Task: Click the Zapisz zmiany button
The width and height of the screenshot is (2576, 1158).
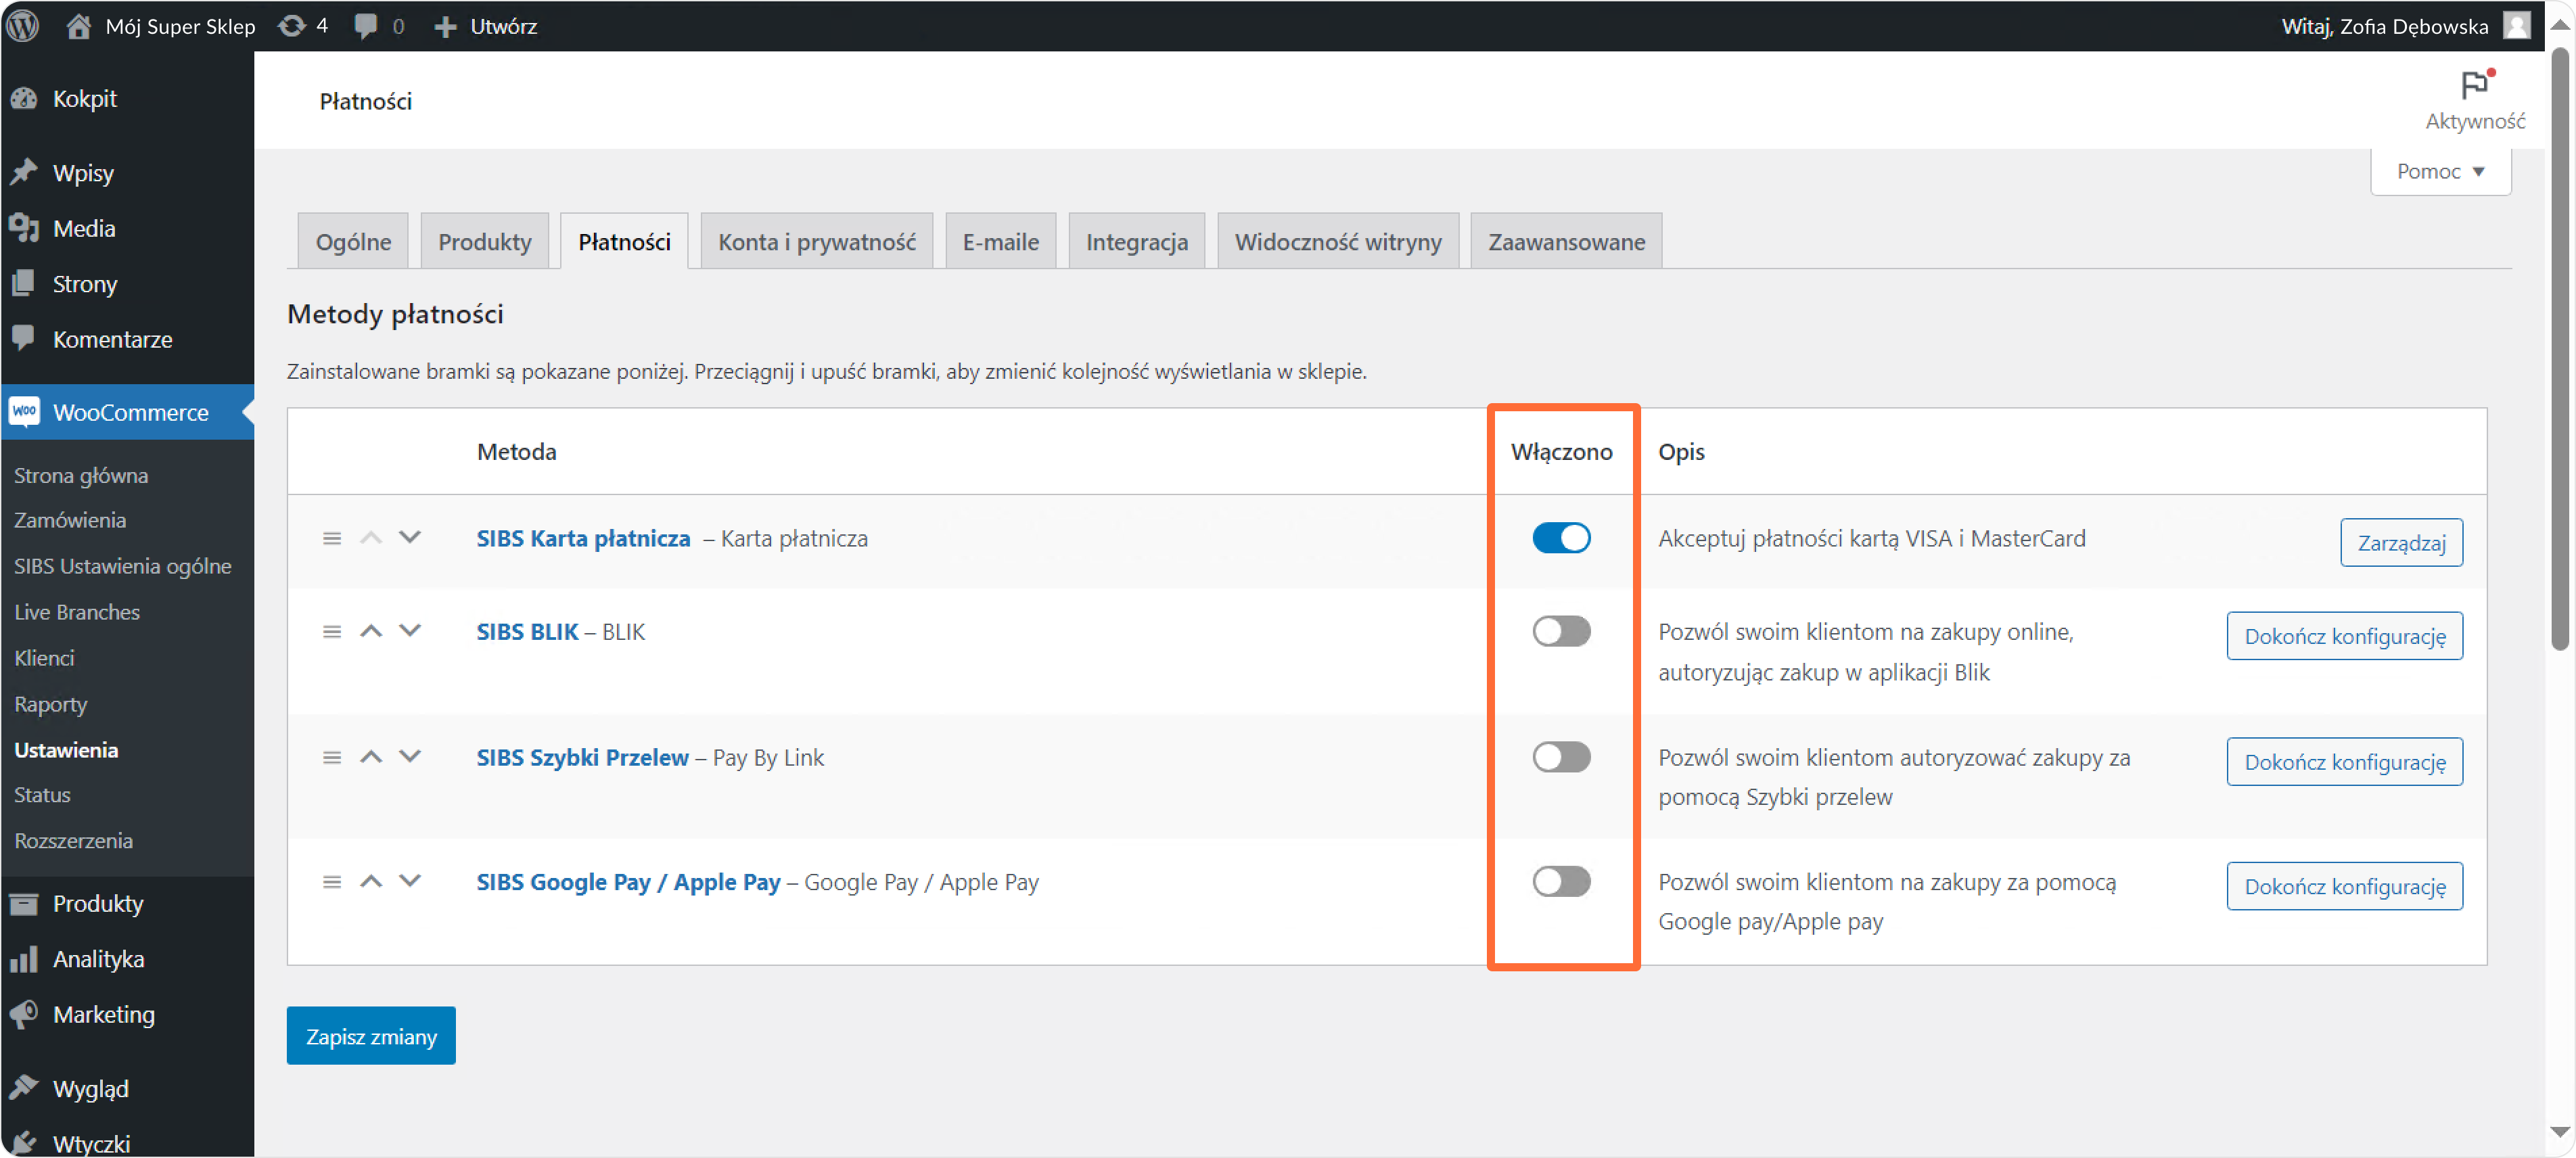Action: tap(371, 1036)
